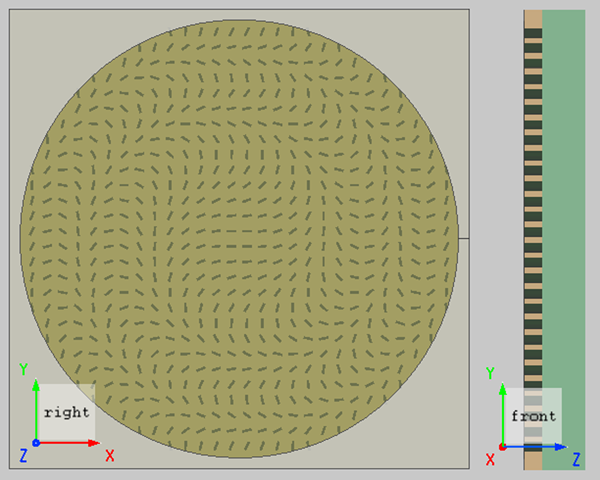This screenshot has height=480, width=600.
Task: Select the olive circular metasurface disk center
Action: coord(239,238)
